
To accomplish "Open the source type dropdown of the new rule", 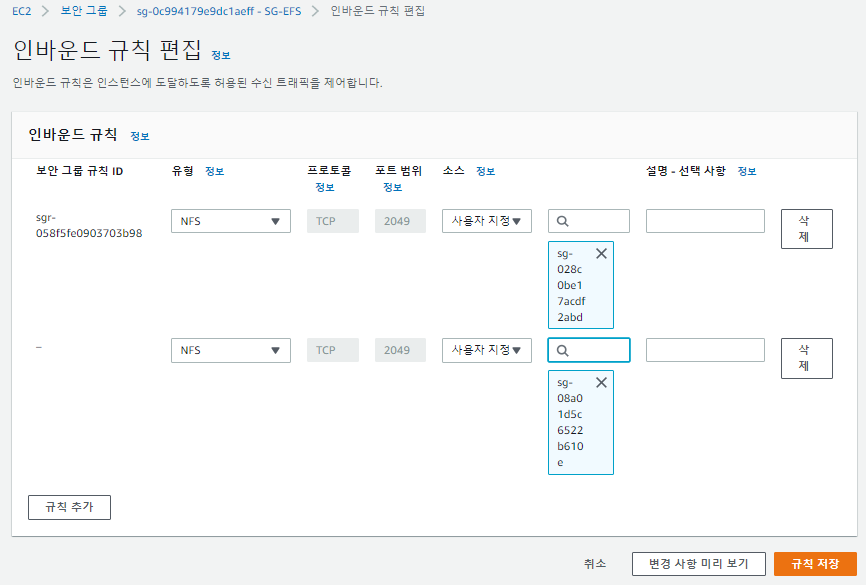I will pos(487,350).
